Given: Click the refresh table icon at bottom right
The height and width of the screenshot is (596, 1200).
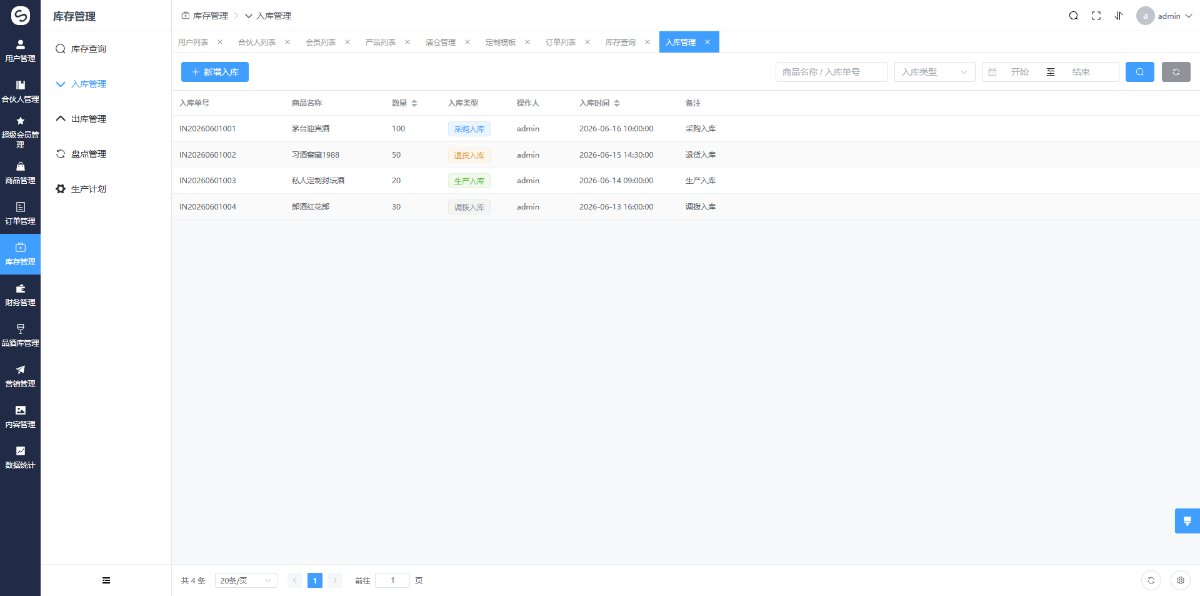Looking at the screenshot, I should click(x=1152, y=580).
